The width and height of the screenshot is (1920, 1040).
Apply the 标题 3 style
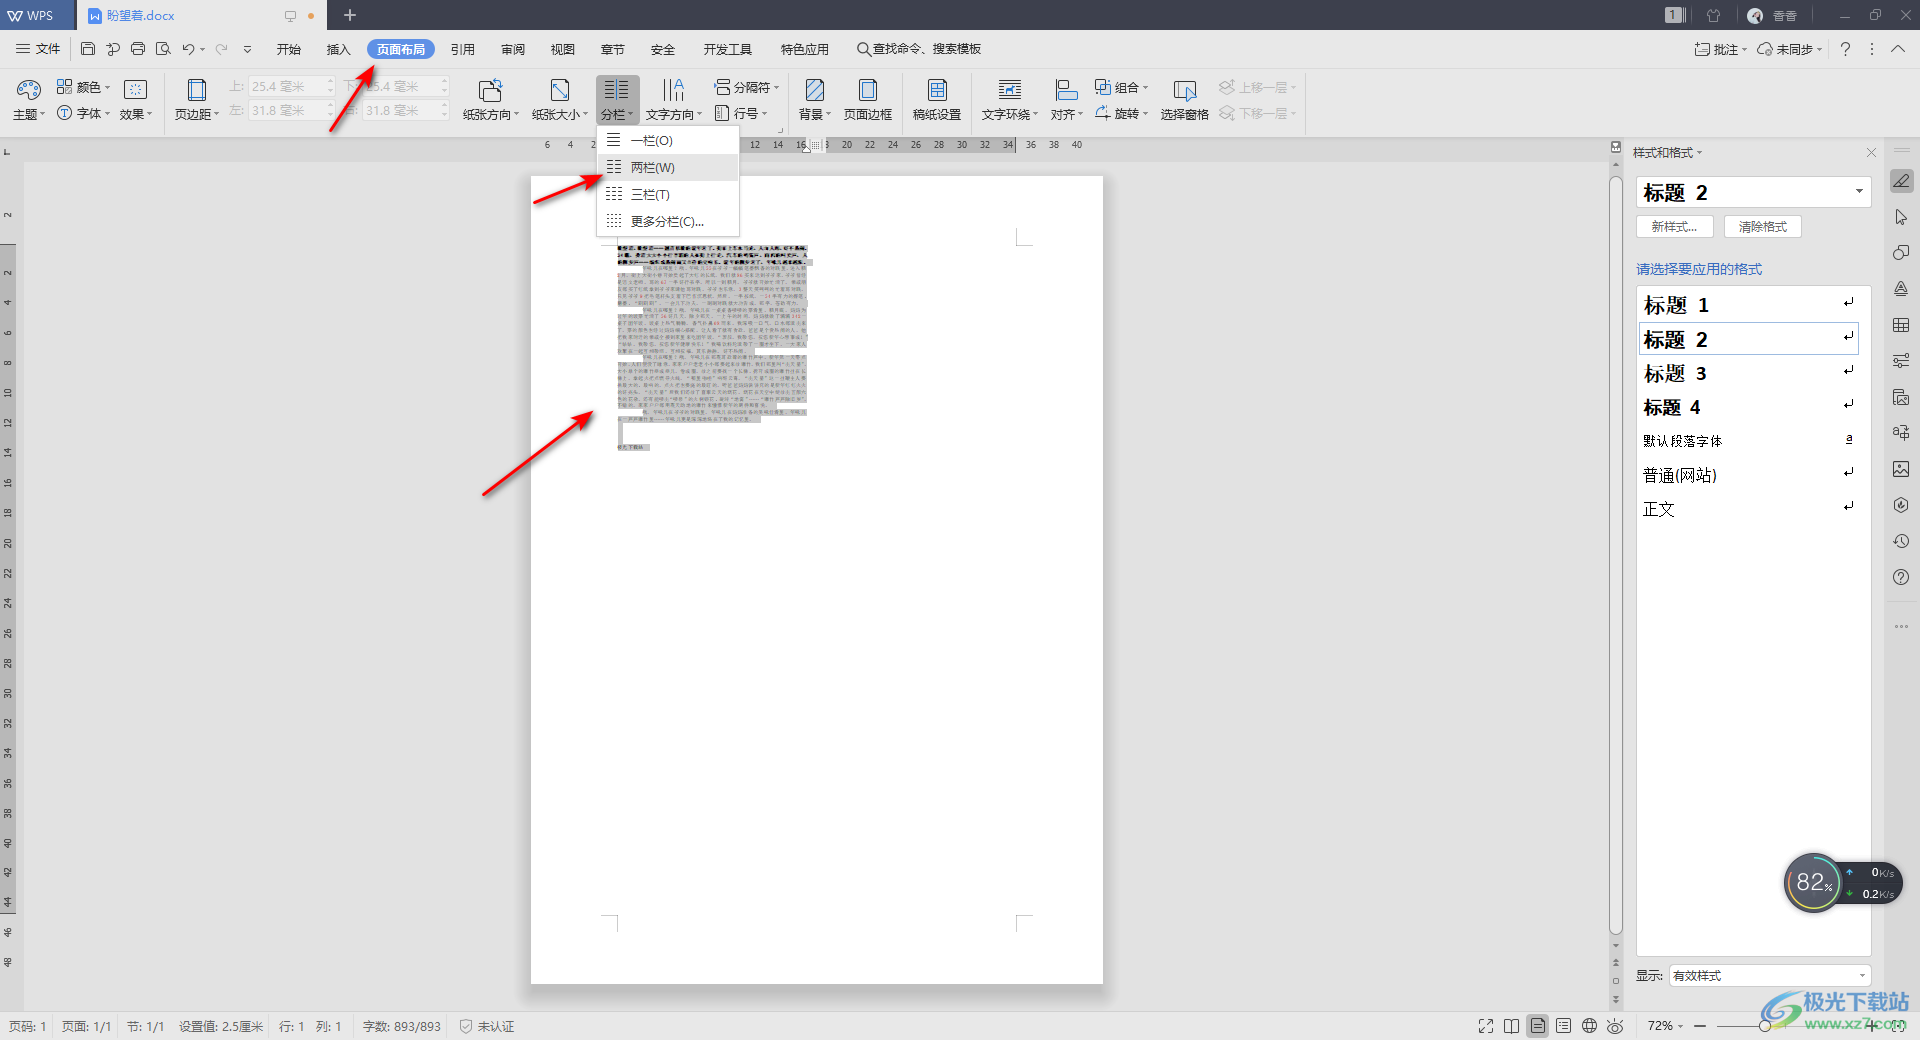(x=1749, y=373)
